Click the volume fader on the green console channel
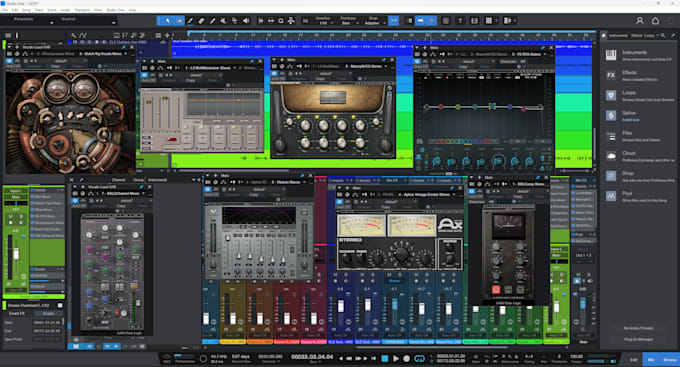This screenshot has width=680, height=367. pyautogui.click(x=16, y=253)
